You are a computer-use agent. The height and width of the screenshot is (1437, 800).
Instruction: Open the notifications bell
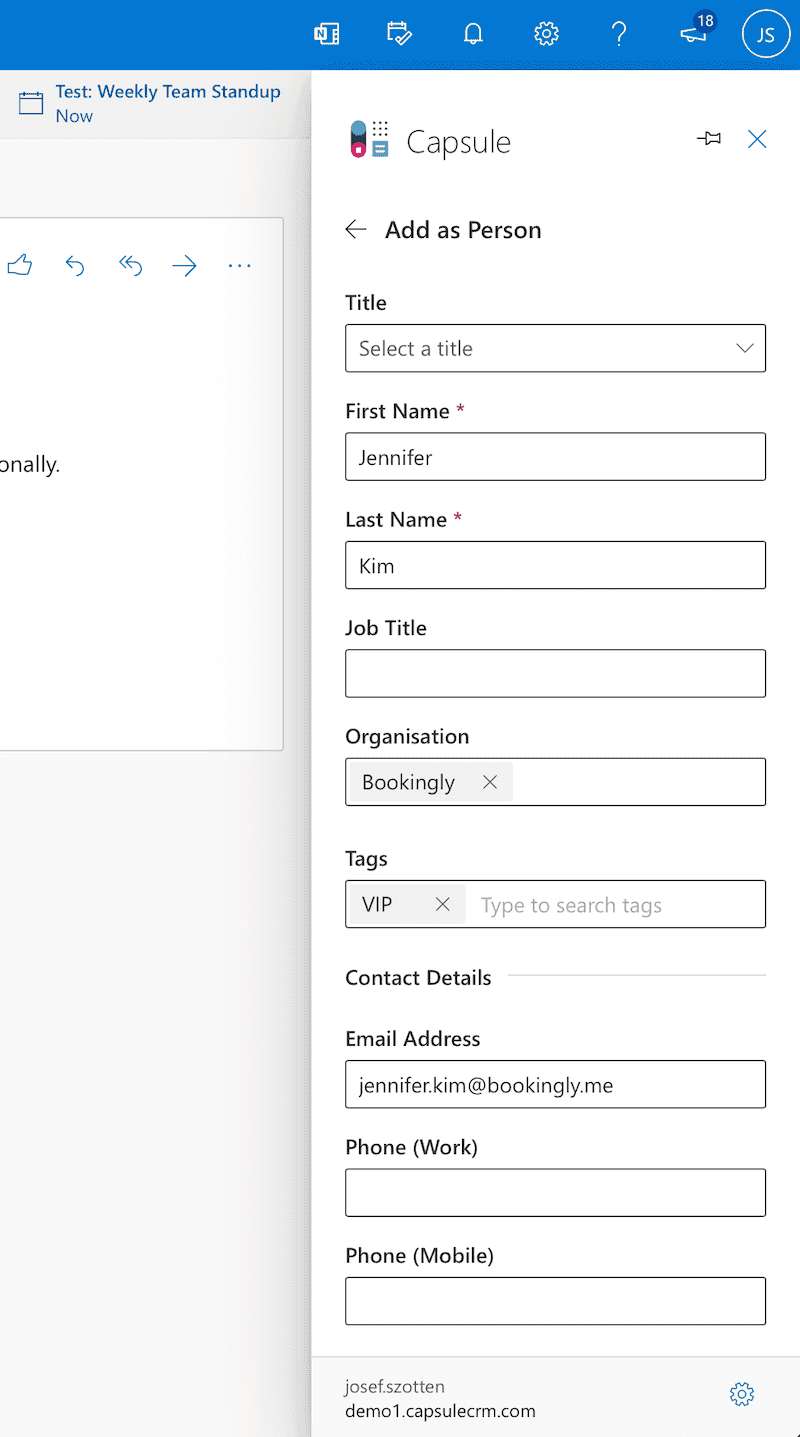473,35
